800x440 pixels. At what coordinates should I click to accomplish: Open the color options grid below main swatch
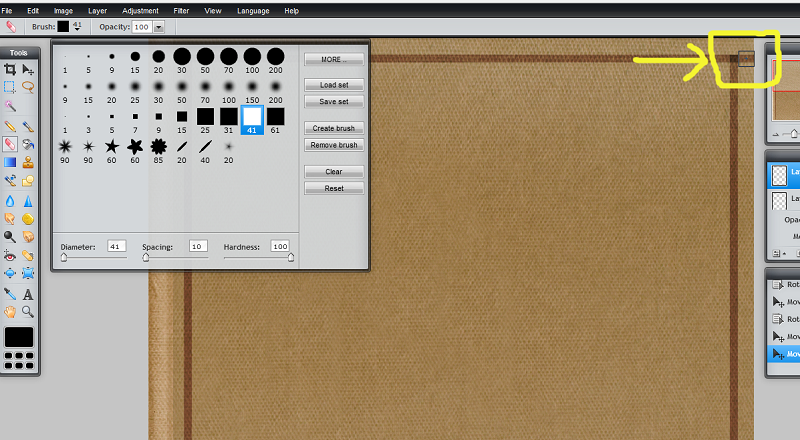pos(19,360)
